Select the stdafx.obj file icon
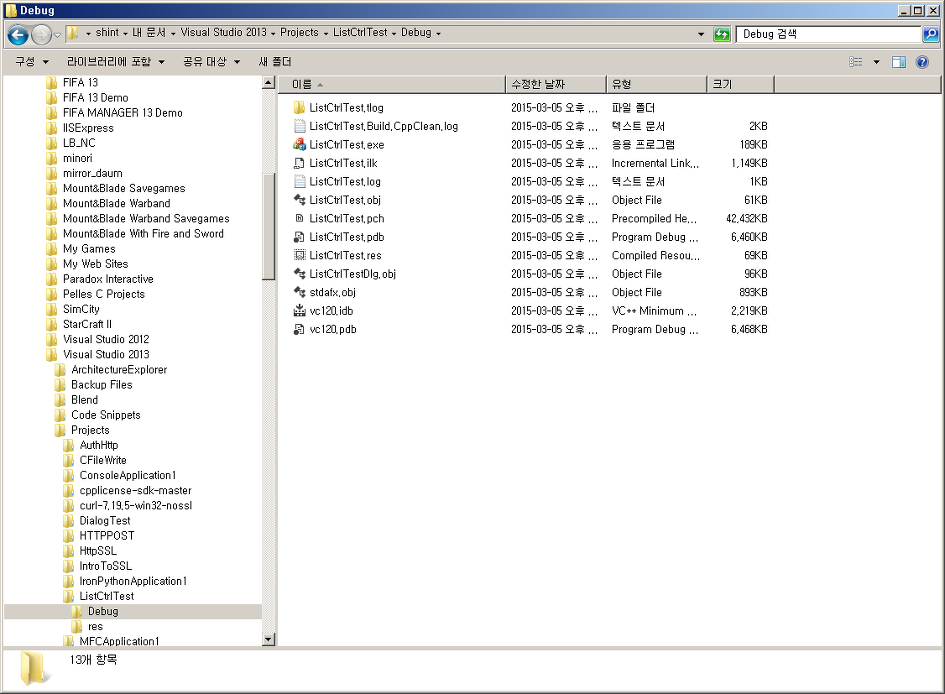 pos(300,293)
